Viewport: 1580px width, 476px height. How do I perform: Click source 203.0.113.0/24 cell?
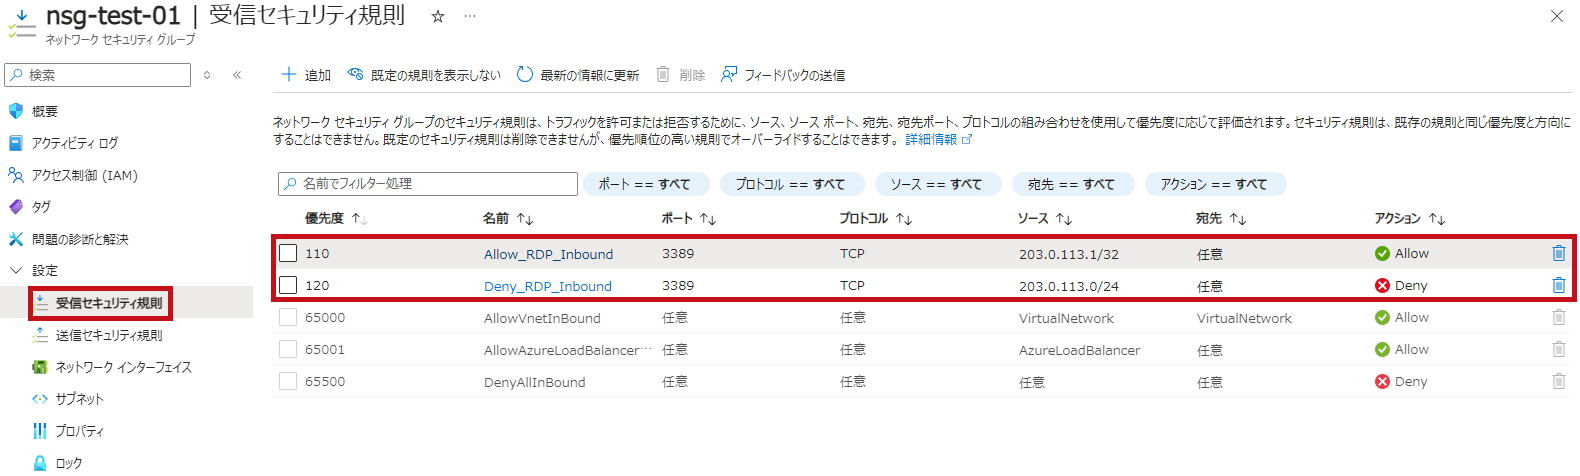point(1068,286)
